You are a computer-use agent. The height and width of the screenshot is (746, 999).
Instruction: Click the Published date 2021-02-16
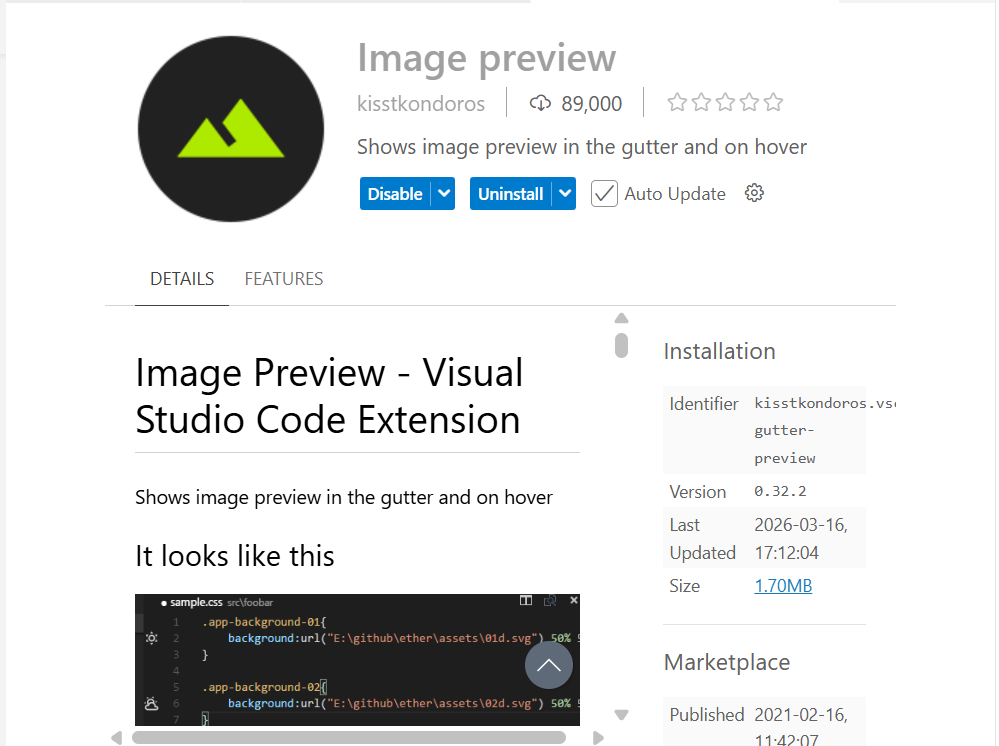click(801, 726)
